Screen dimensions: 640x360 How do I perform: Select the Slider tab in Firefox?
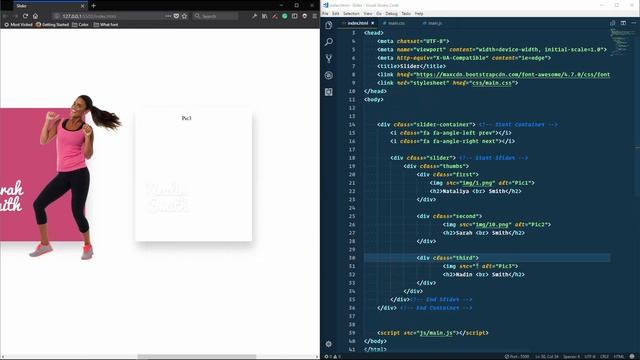coord(50,6)
